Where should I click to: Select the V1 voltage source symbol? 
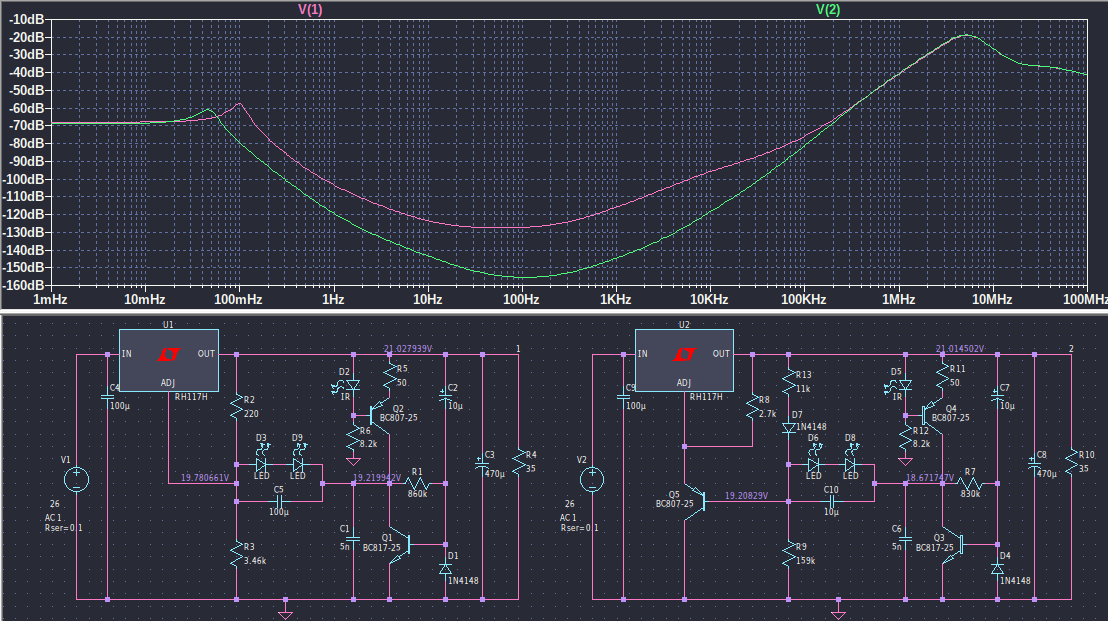click(76, 480)
